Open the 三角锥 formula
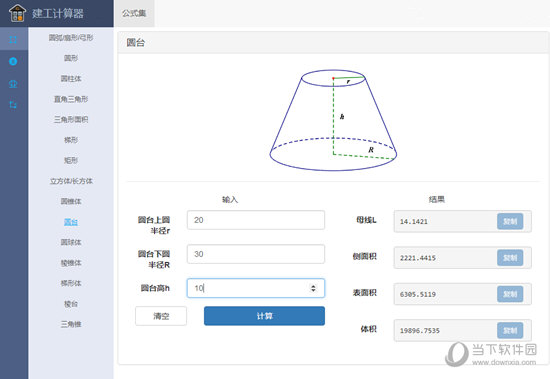 [x=71, y=324]
